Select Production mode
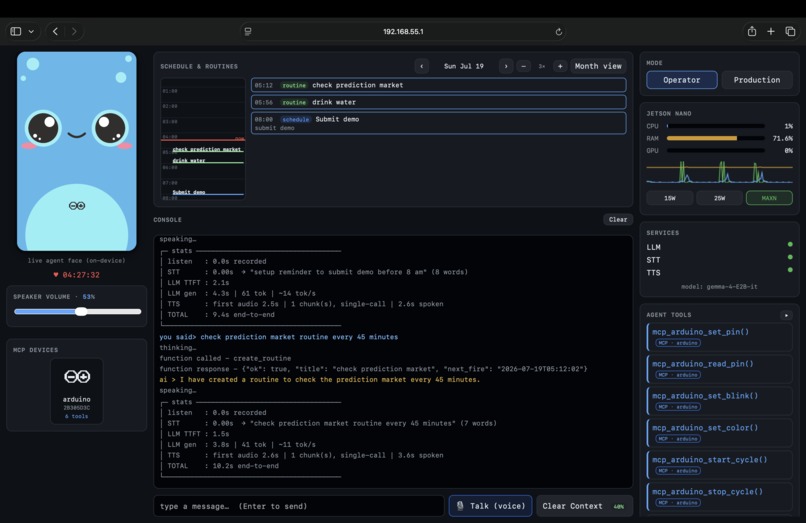Image resolution: width=806 pixels, height=523 pixels. click(757, 80)
